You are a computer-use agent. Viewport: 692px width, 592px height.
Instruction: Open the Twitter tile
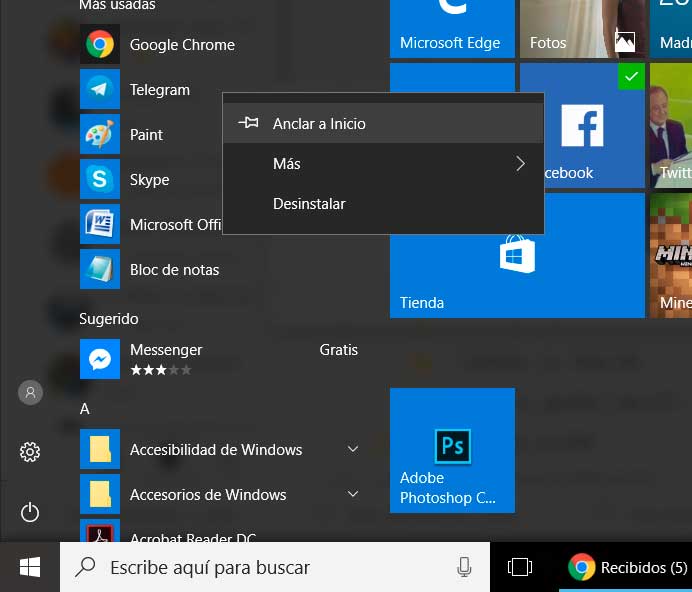(671, 126)
